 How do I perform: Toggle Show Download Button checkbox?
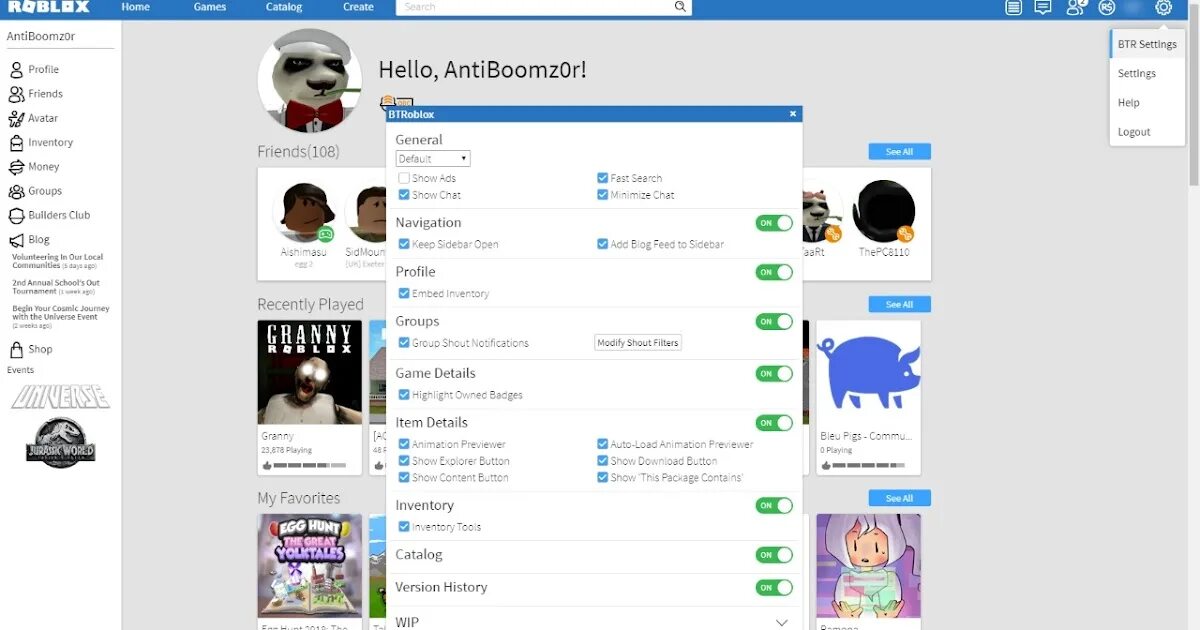[603, 461]
